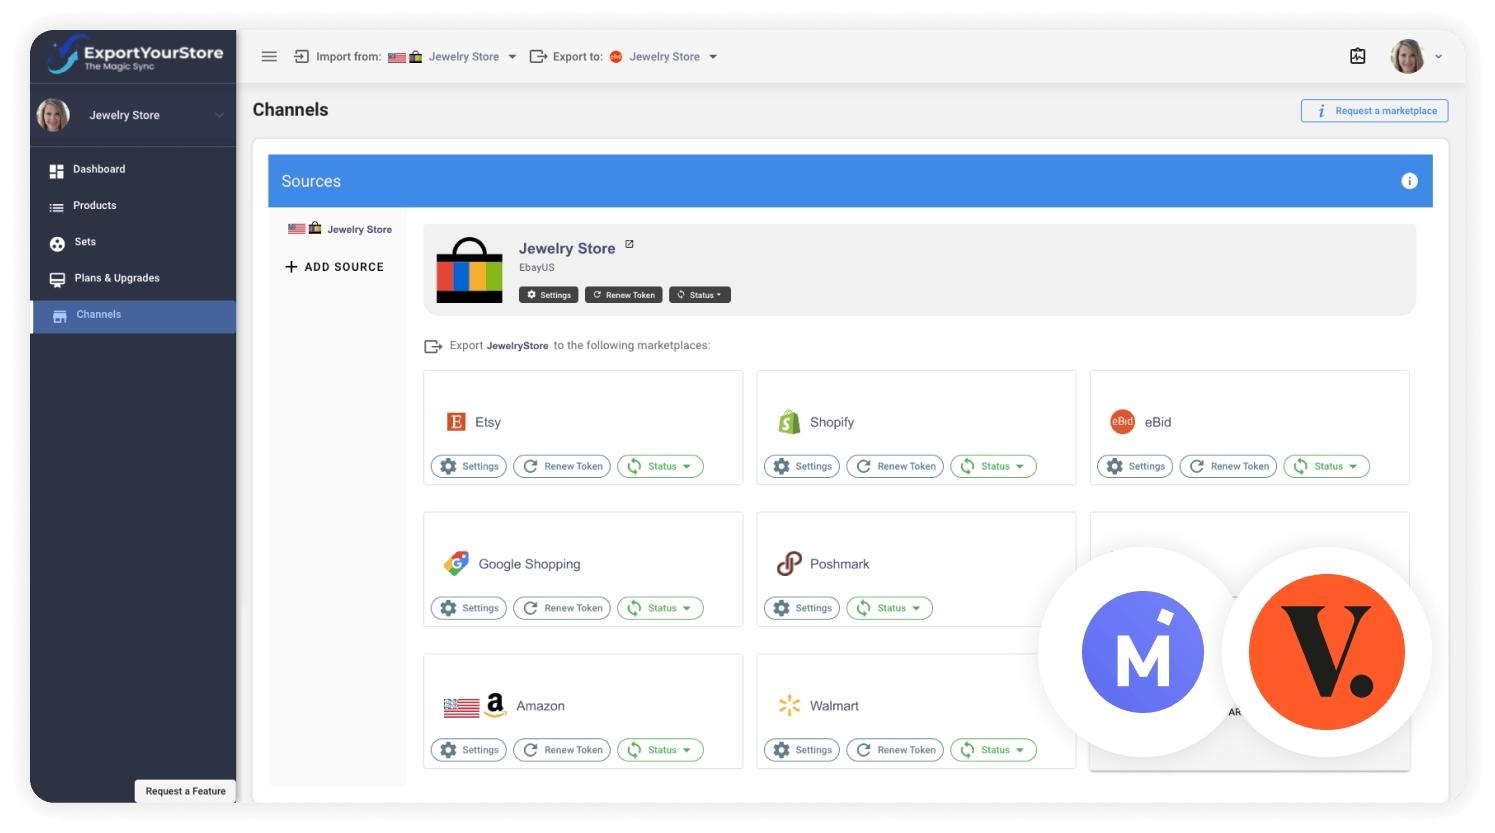Screen dimensions: 1495x833
Task: Renew Token for eBid
Action: pos(1228,466)
